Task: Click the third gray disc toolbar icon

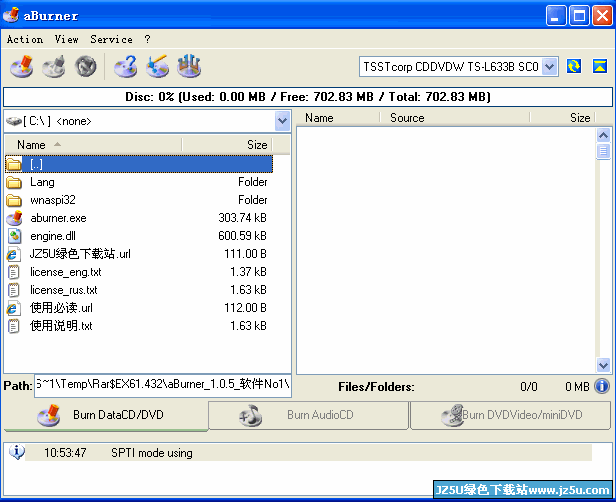Action: pyautogui.click(x=87, y=67)
